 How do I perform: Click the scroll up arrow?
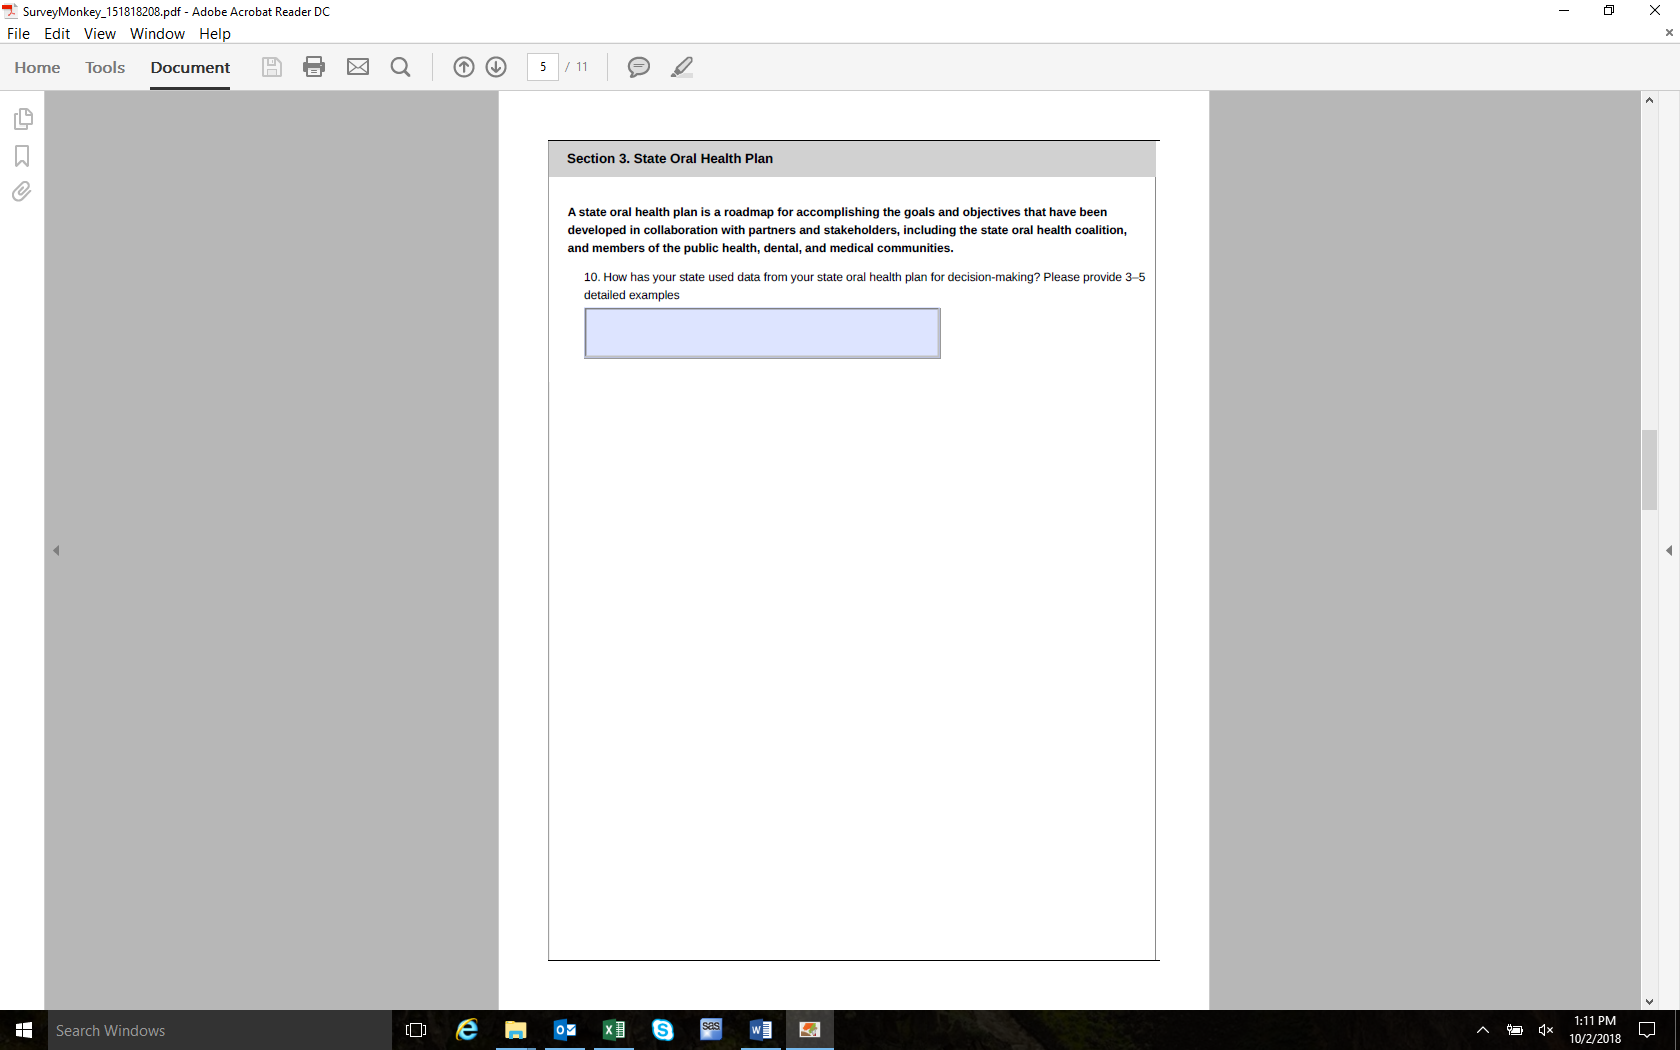pyautogui.click(x=1650, y=100)
